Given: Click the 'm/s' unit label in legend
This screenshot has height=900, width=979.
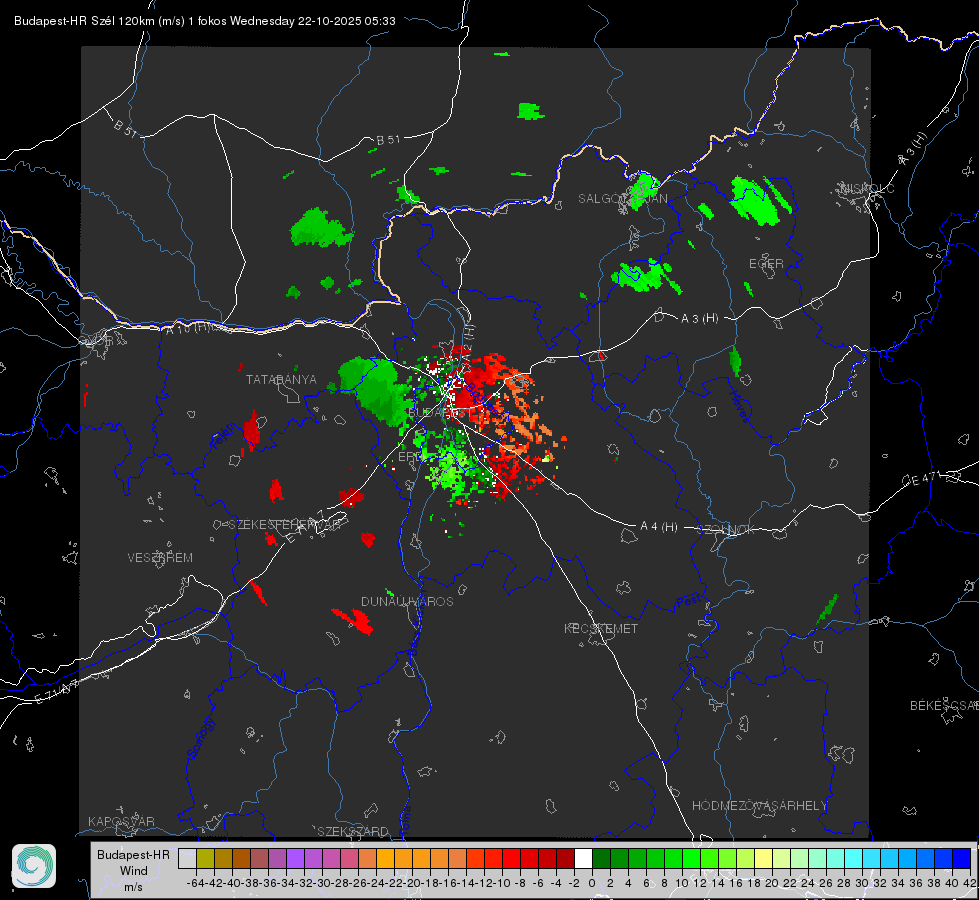Looking at the screenshot, I should [134, 886].
